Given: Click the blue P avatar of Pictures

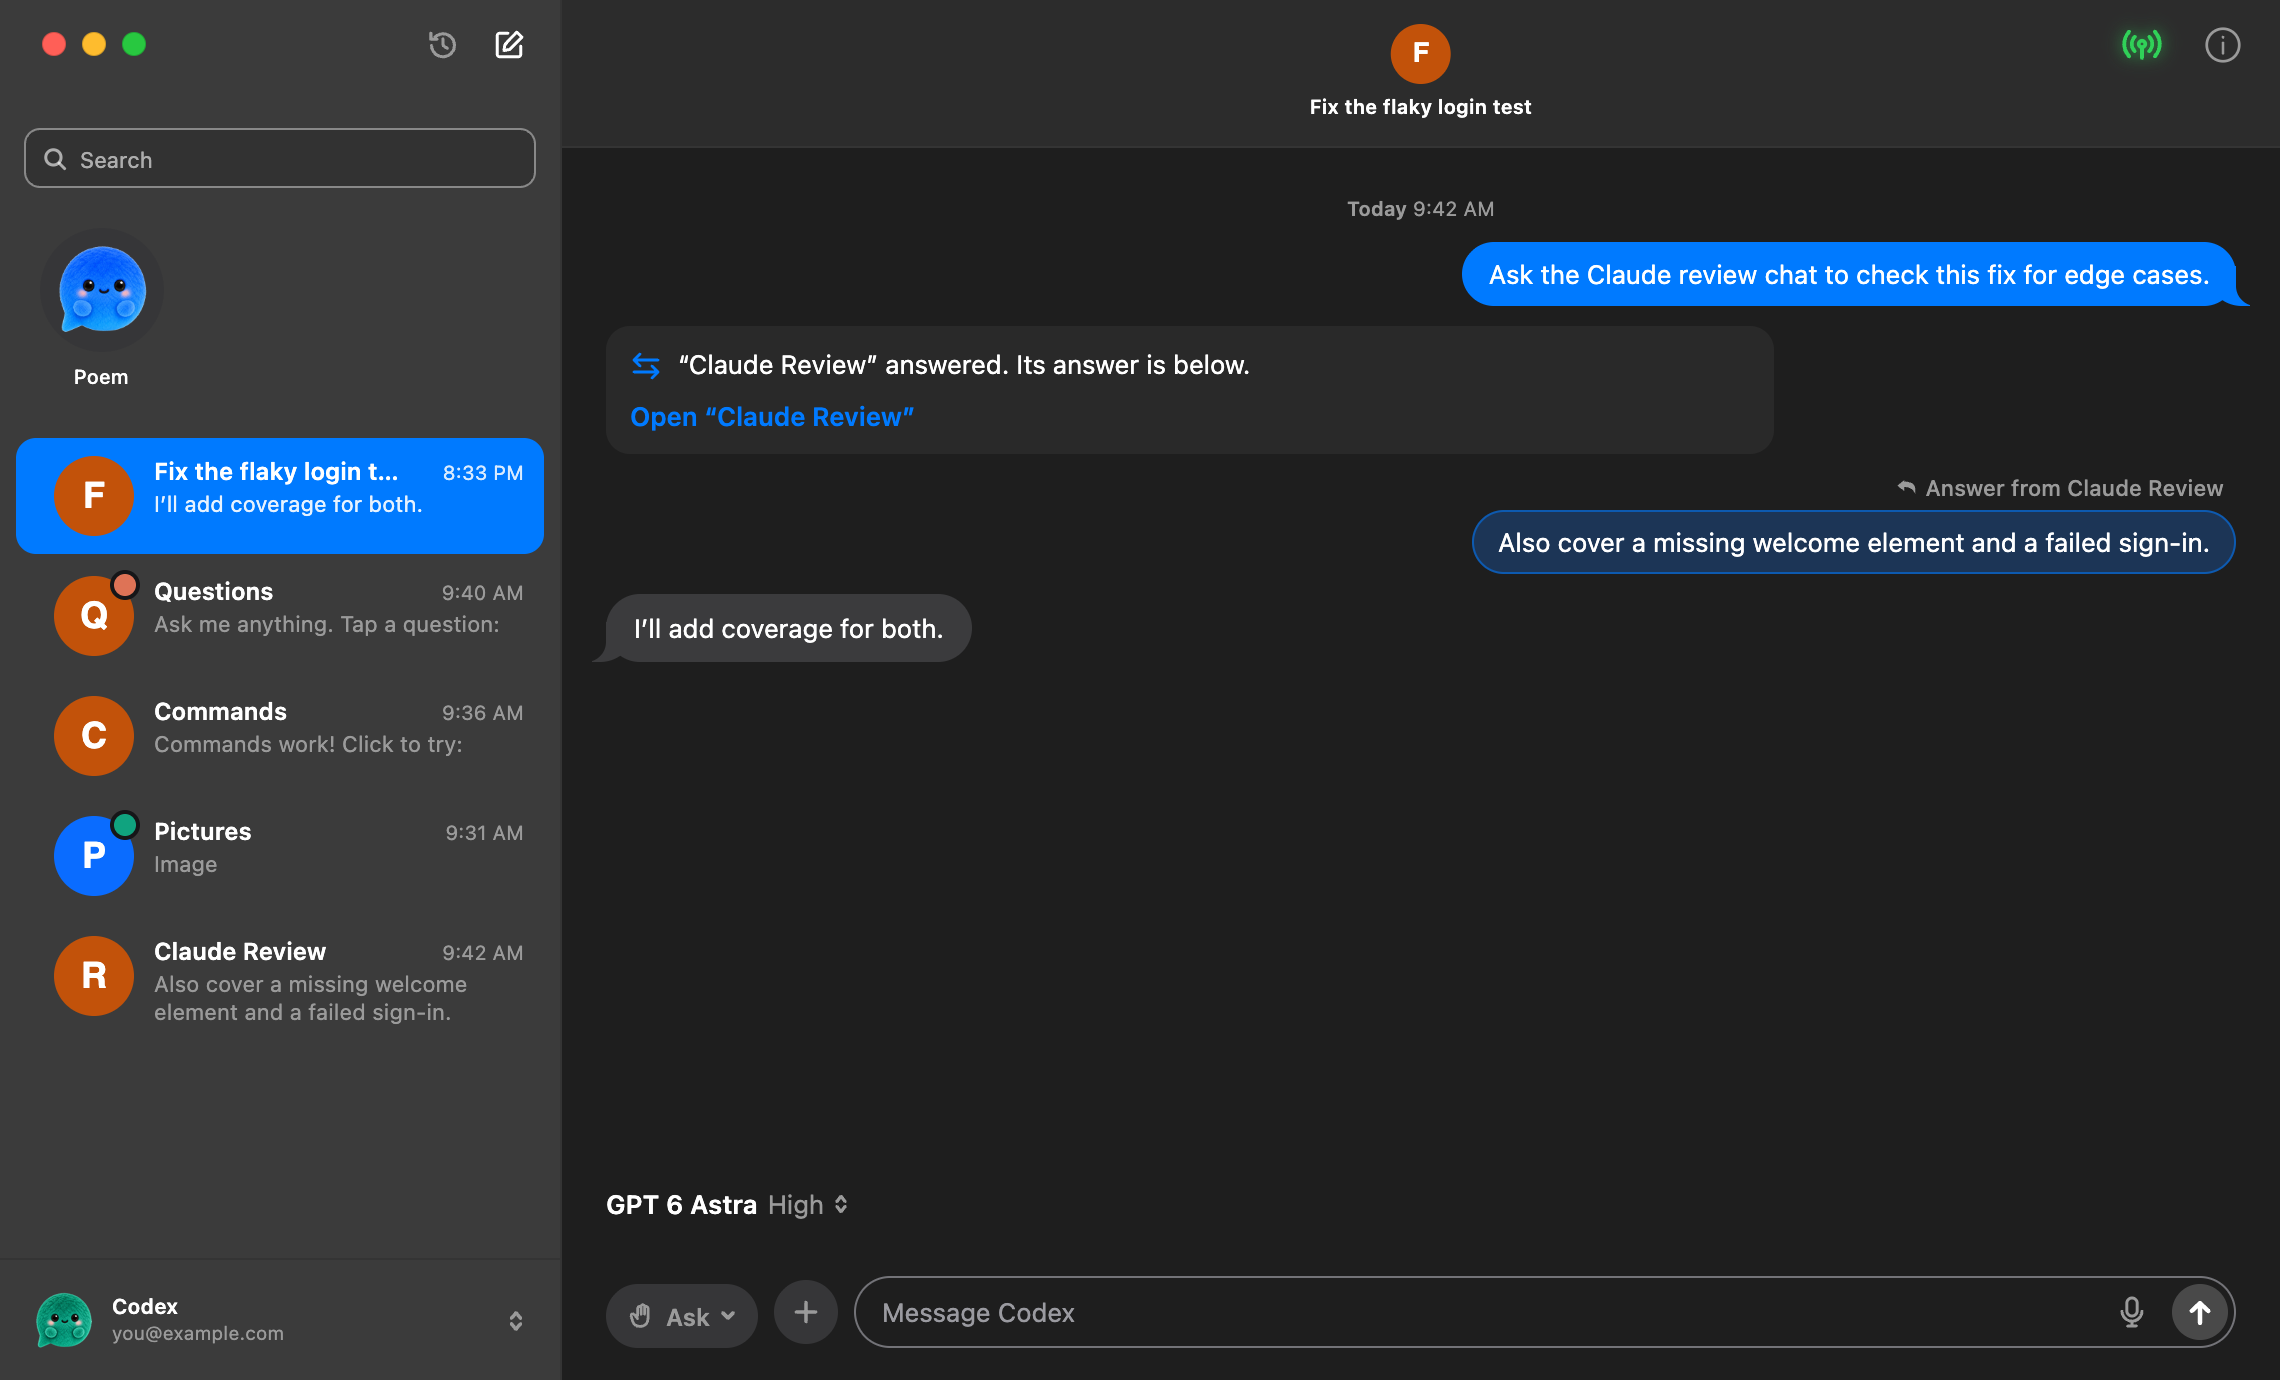Looking at the screenshot, I should [94, 855].
